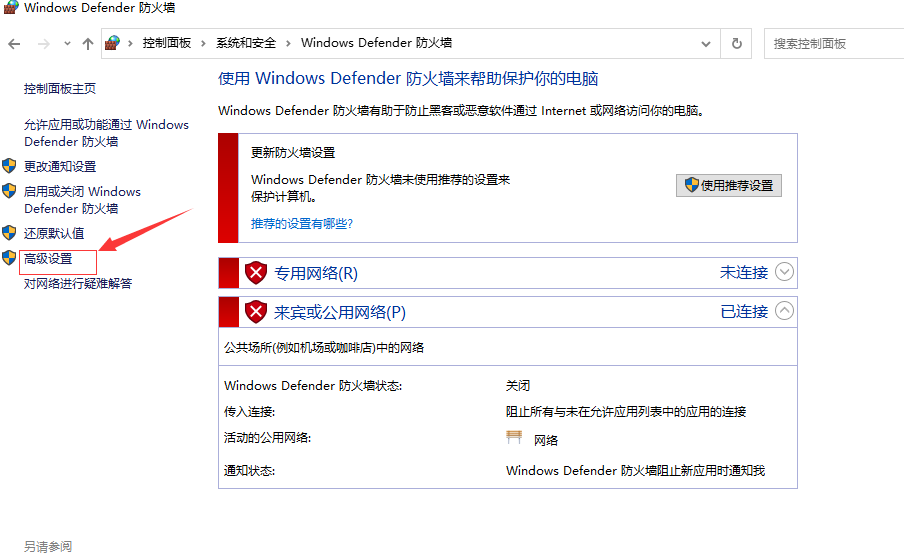Click the Back navigation arrow

click(14, 44)
